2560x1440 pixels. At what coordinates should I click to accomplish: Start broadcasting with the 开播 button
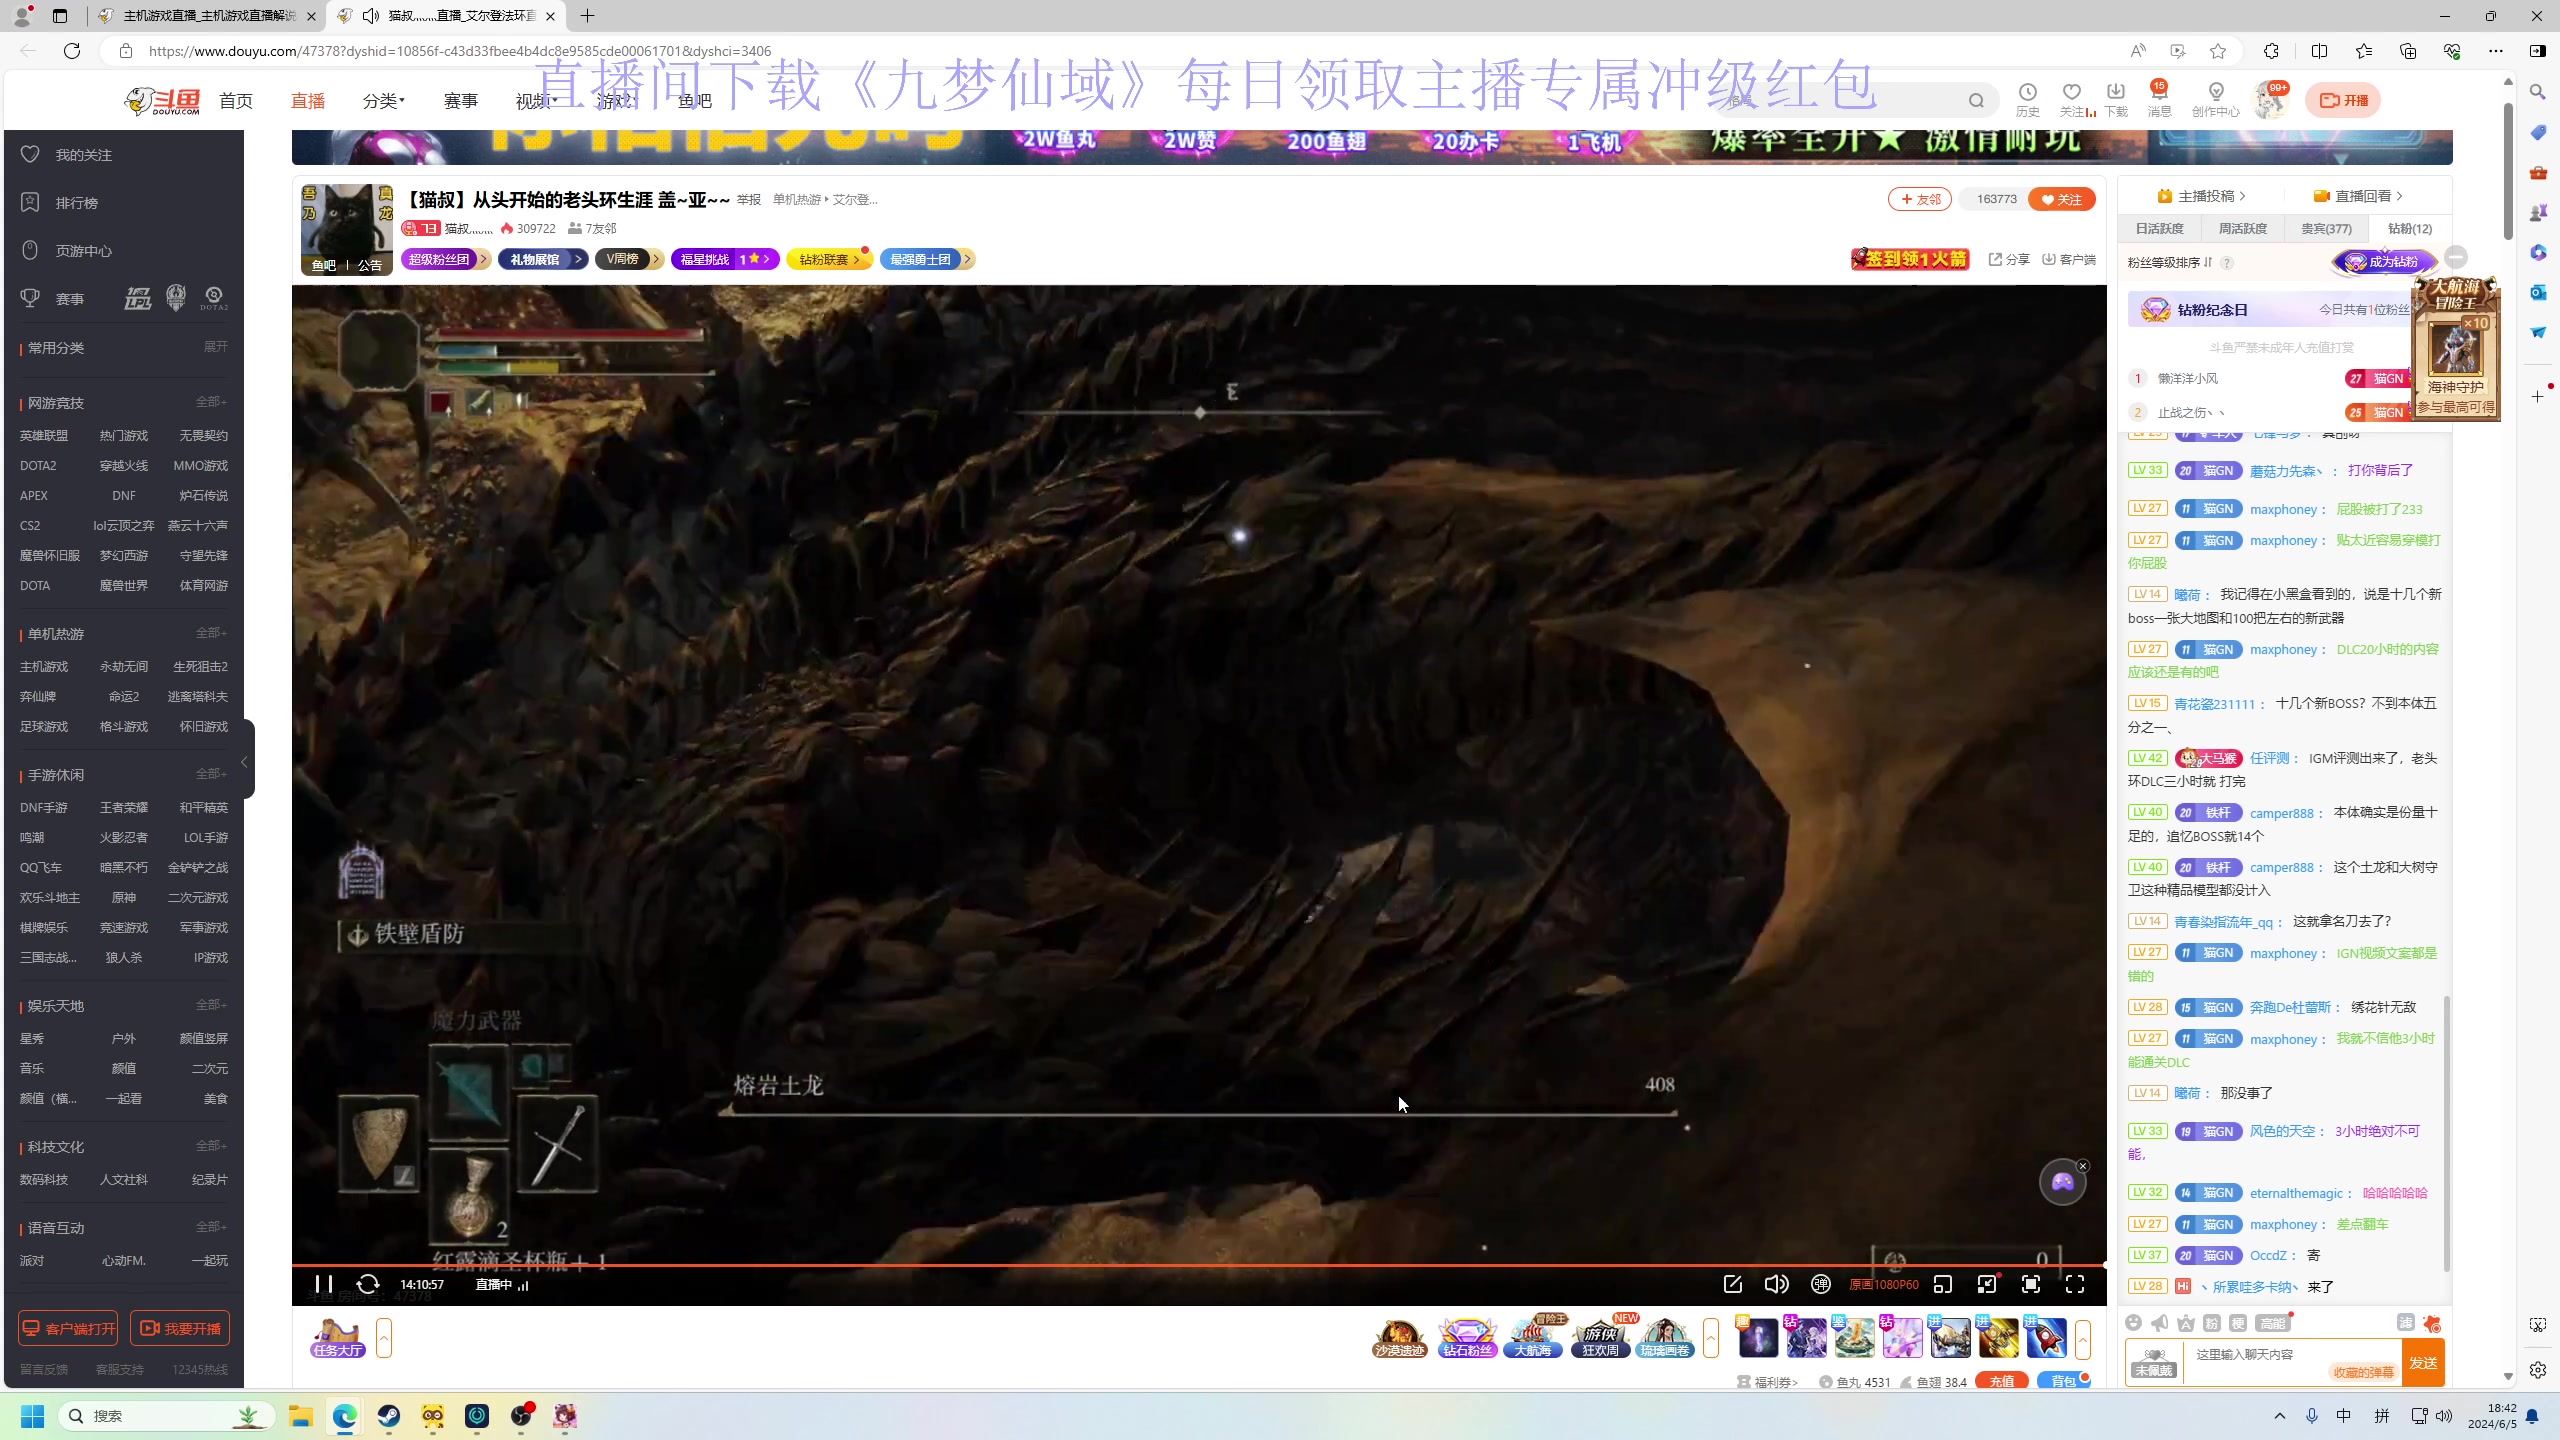pos(2343,100)
